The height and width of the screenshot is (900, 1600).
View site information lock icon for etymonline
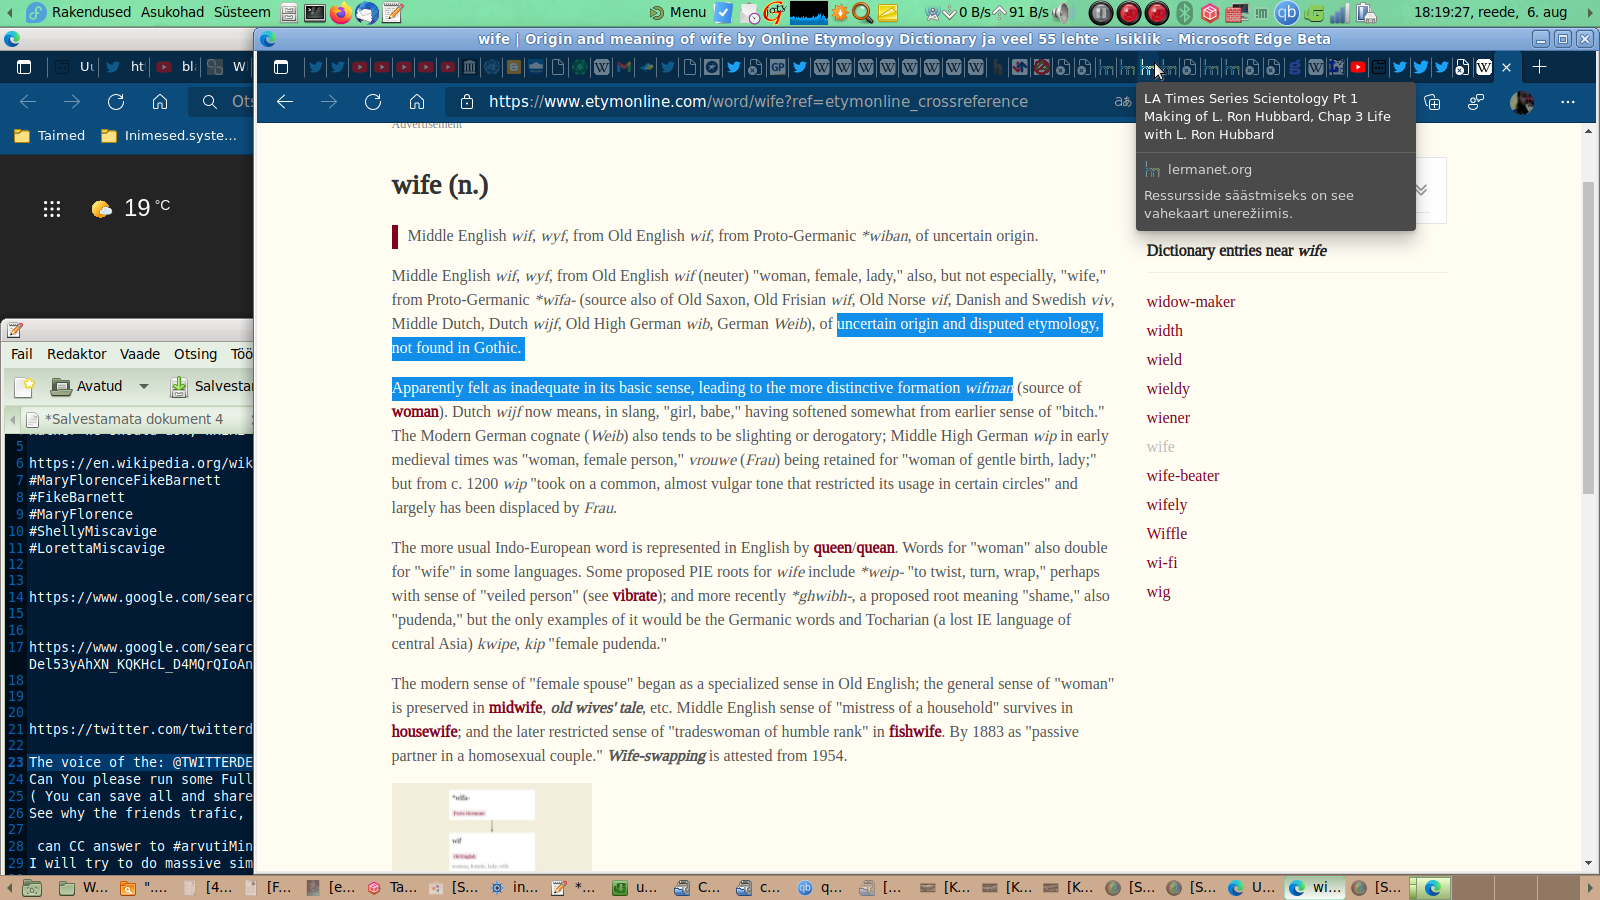[x=466, y=101]
